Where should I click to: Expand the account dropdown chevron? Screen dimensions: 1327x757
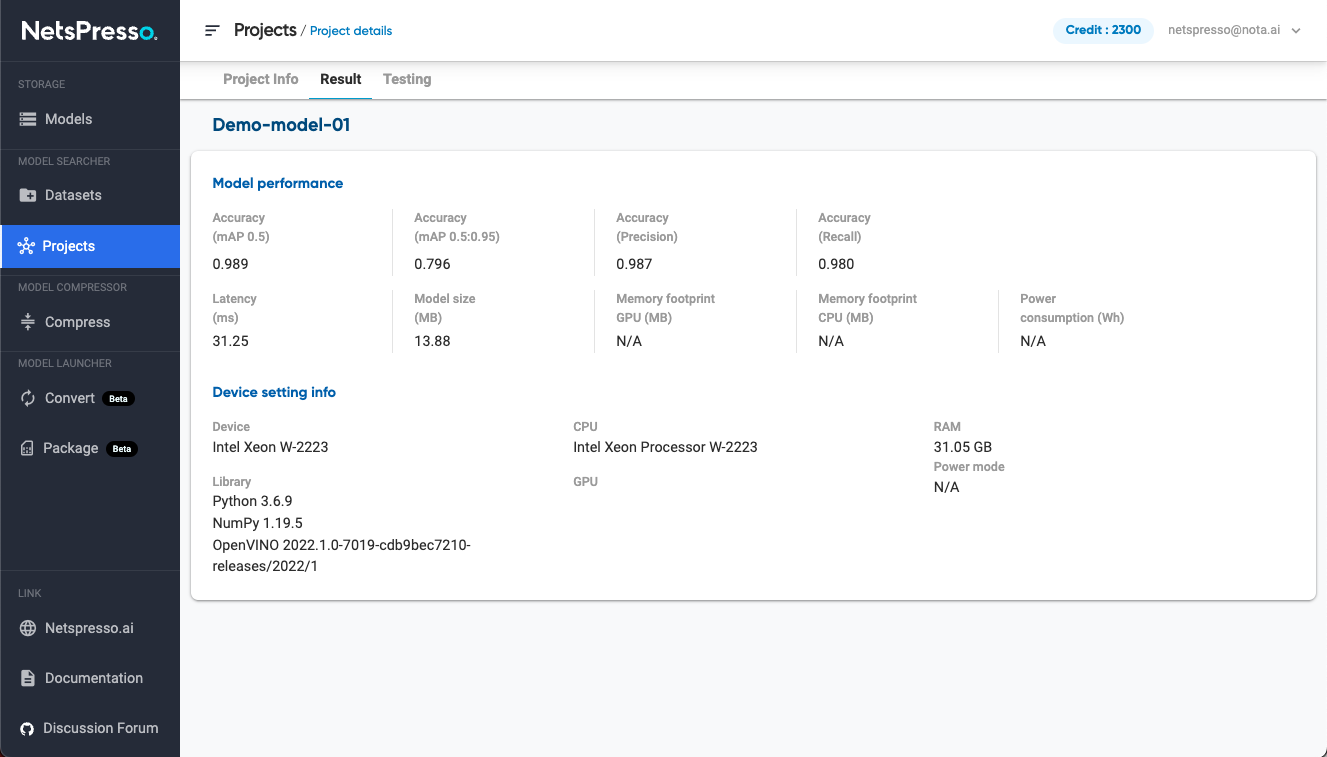1296,30
